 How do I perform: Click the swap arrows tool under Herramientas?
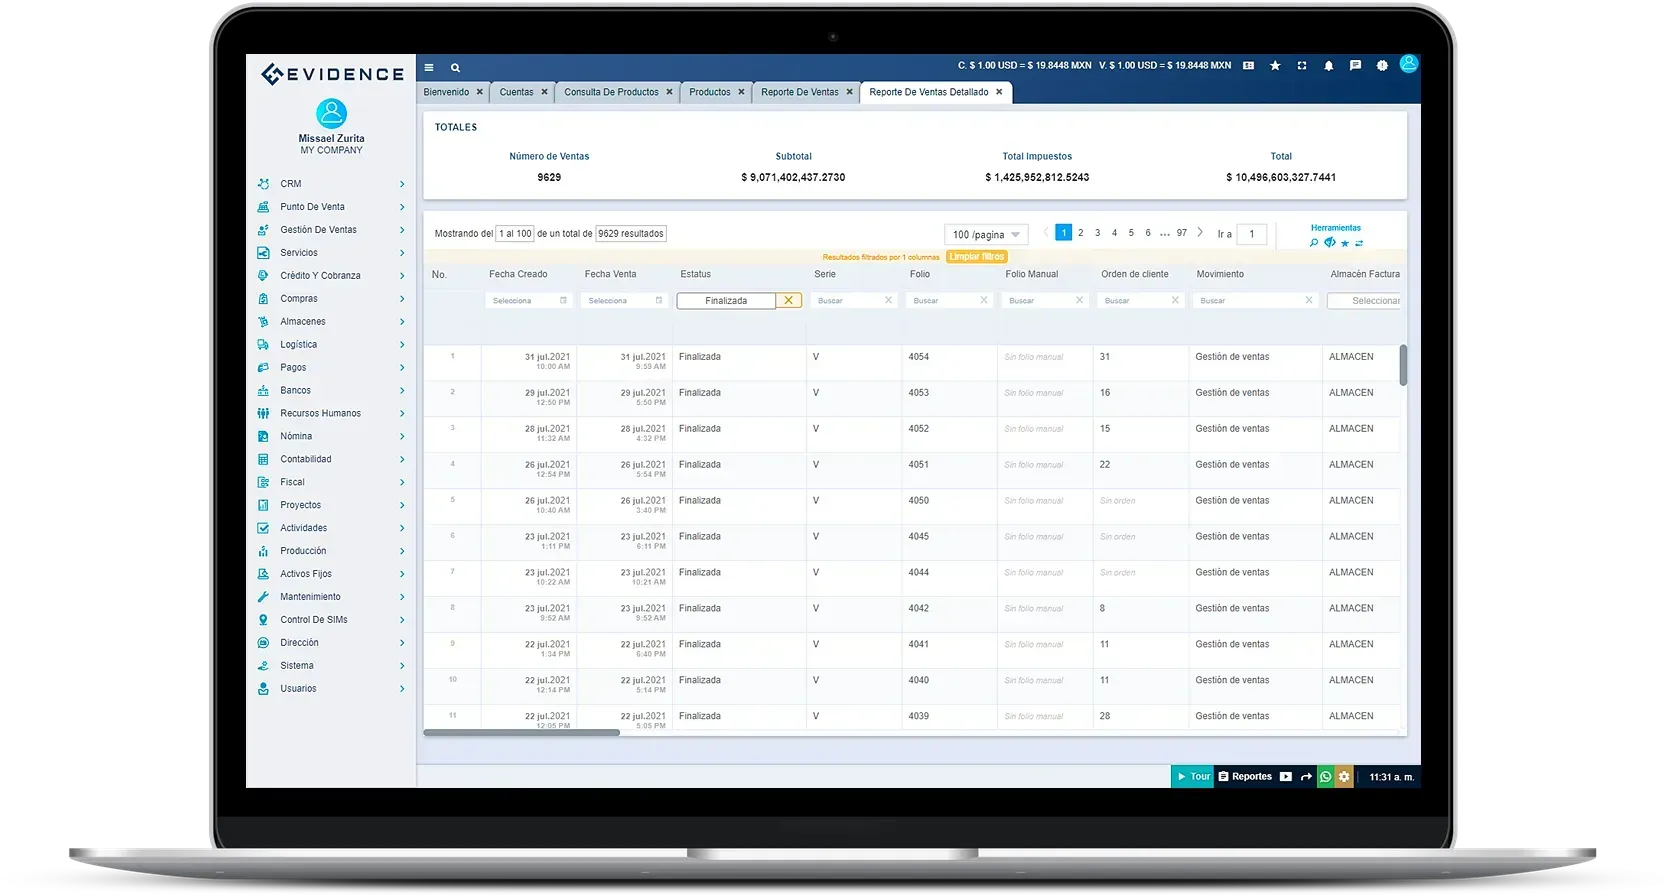tap(1359, 243)
